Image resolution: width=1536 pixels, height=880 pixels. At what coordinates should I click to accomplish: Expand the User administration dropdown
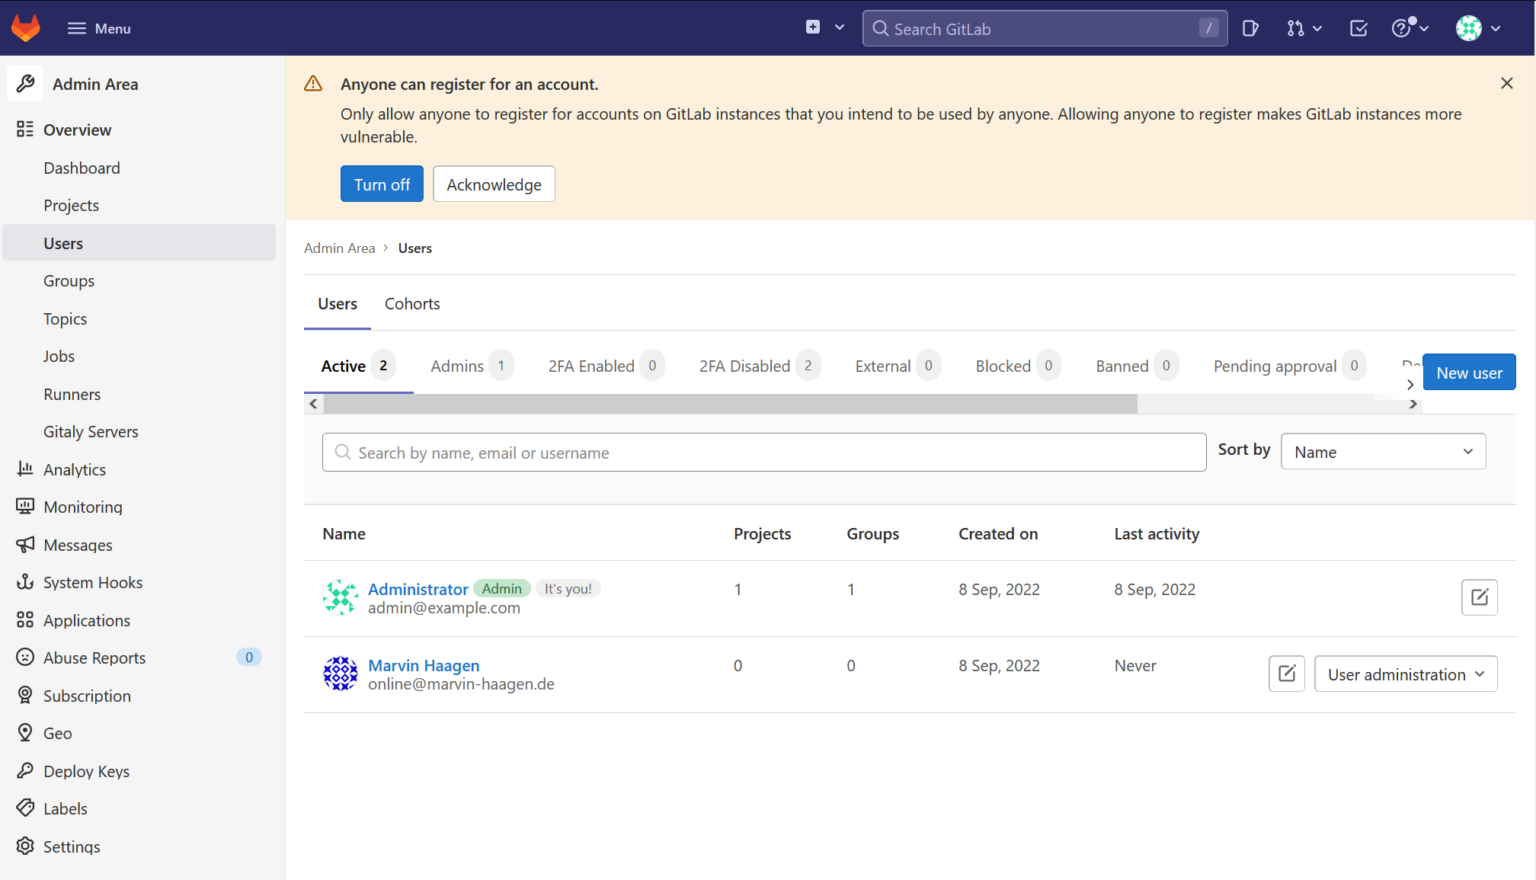click(1405, 673)
